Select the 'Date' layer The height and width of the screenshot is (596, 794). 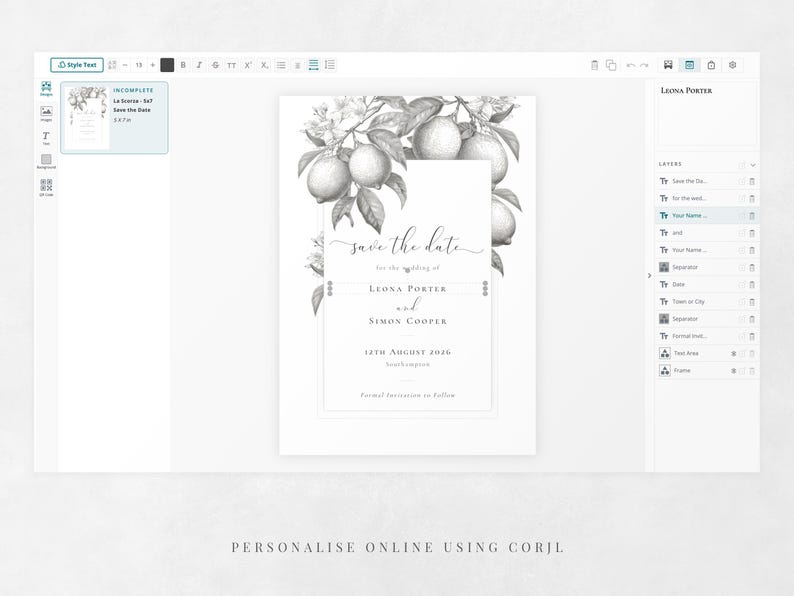tap(707, 284)
